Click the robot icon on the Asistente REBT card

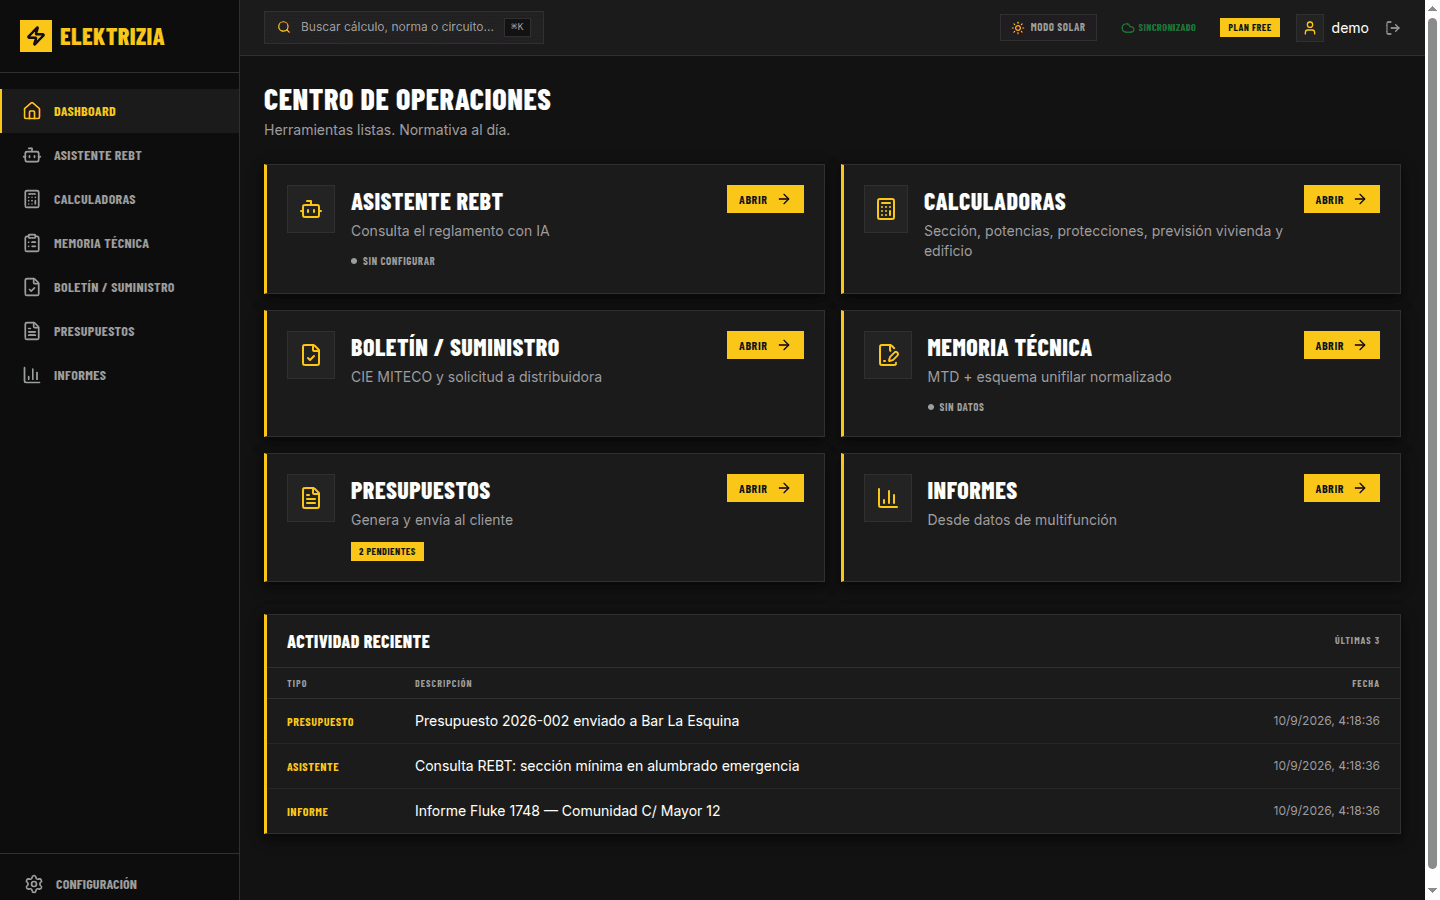click(x=311, y=209)
